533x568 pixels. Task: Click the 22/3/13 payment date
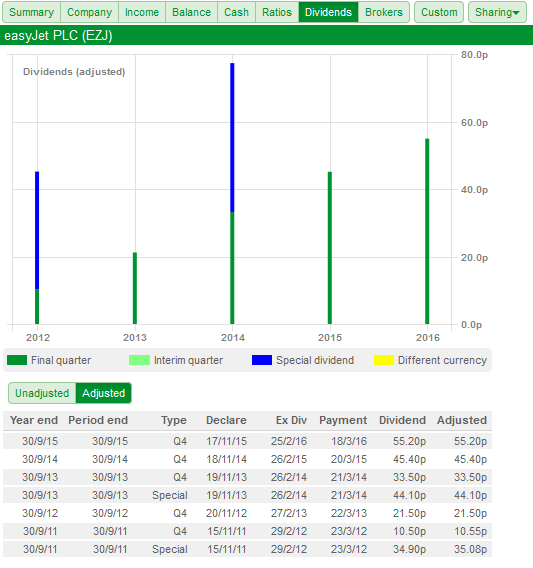(x=349, y=513)
